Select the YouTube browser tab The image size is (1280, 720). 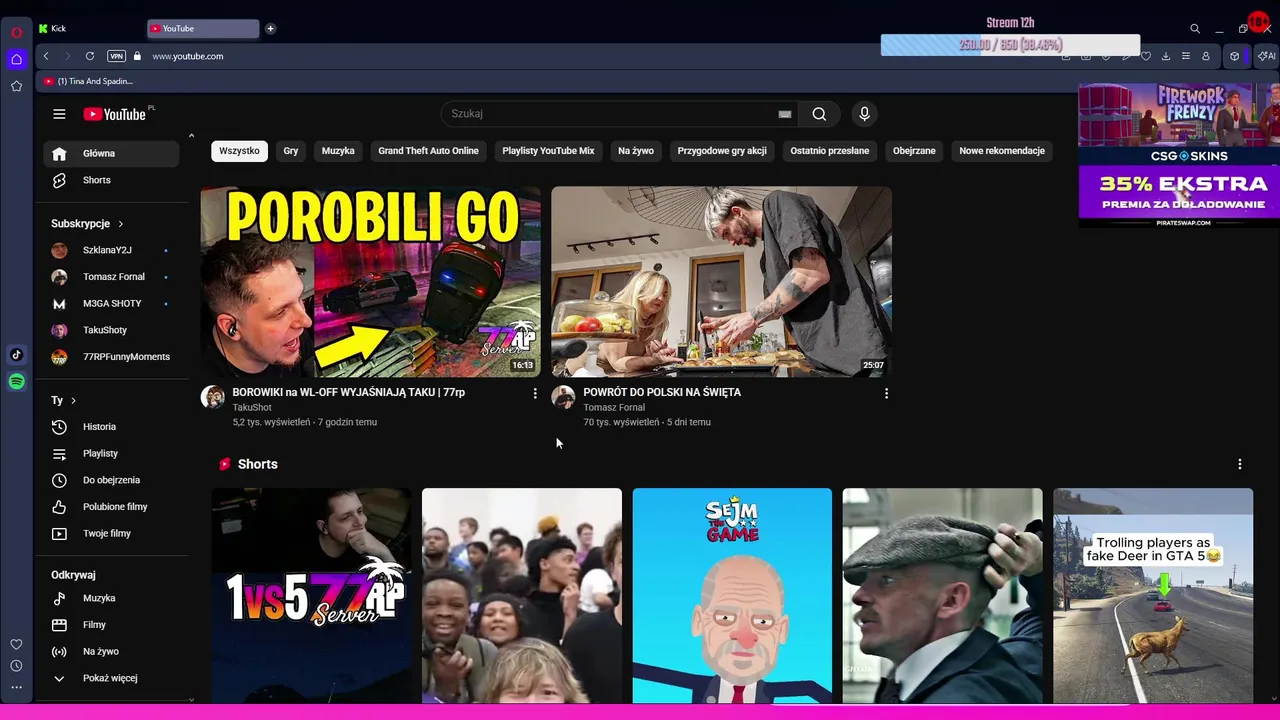click(203, 28)
